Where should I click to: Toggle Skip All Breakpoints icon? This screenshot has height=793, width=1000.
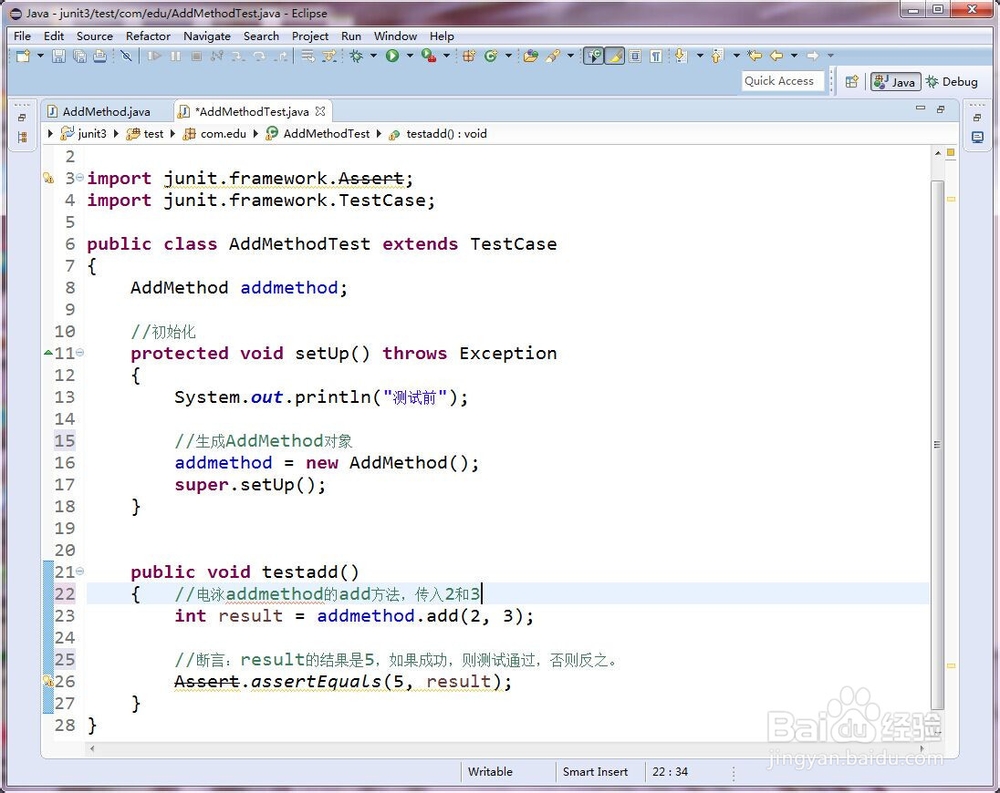click(126, 56)
